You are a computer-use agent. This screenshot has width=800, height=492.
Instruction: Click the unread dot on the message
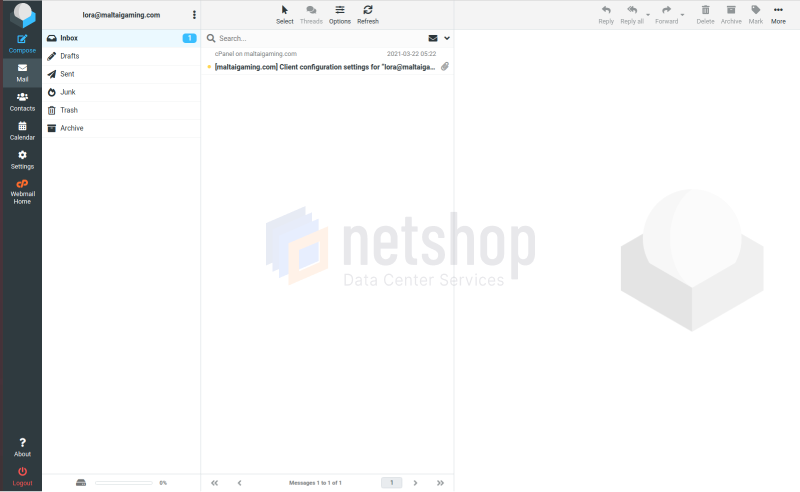(x=209, y=67)
